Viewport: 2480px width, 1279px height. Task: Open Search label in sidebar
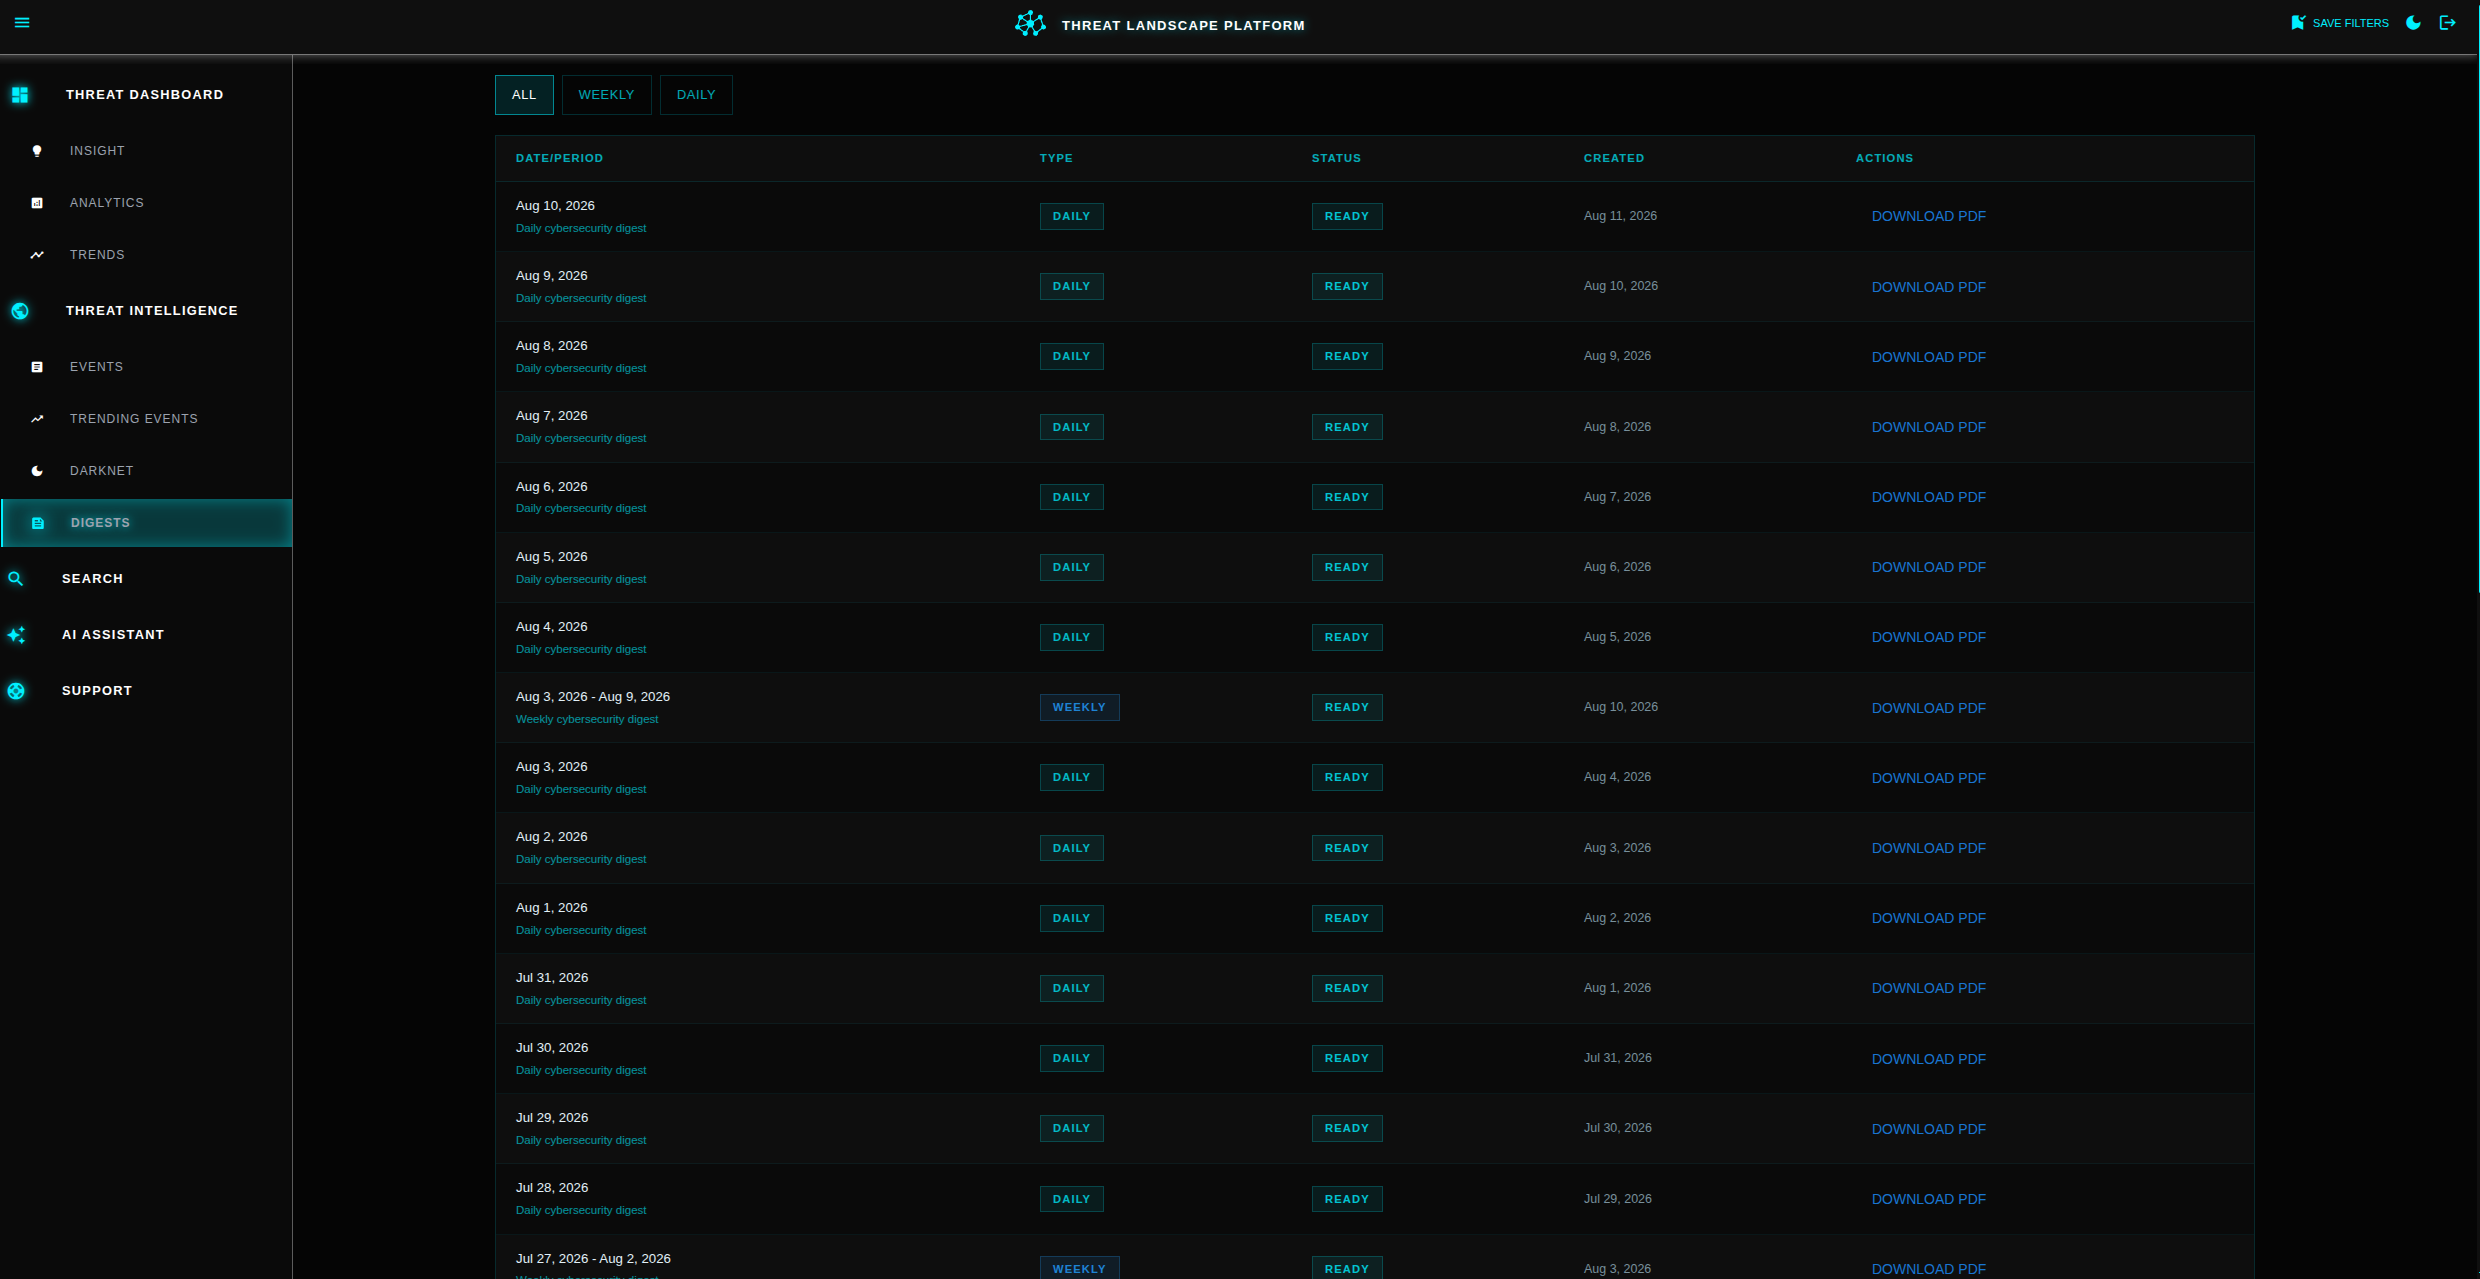click(92, 579)
